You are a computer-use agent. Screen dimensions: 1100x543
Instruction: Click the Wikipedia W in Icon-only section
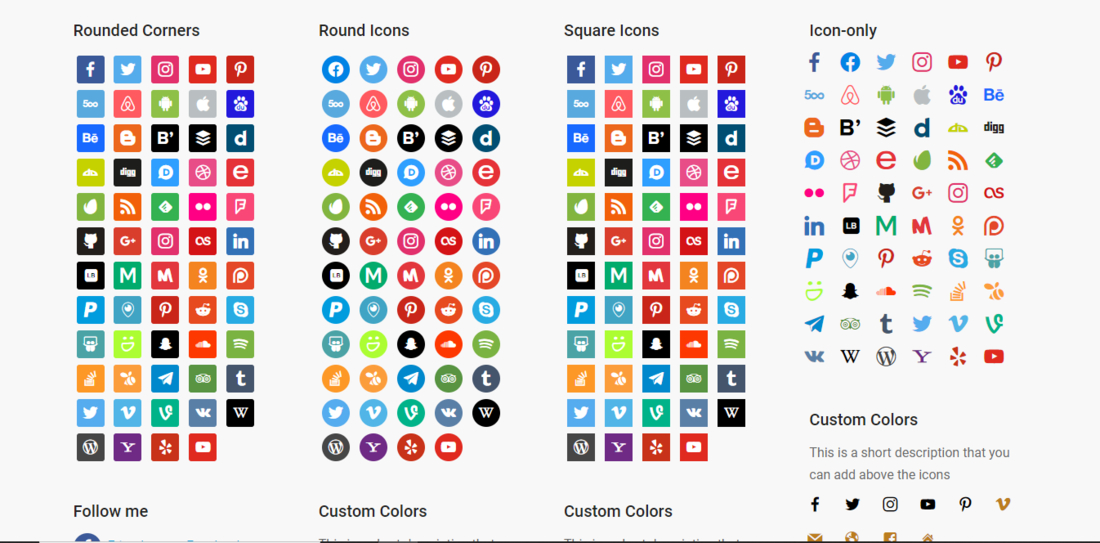850,356
